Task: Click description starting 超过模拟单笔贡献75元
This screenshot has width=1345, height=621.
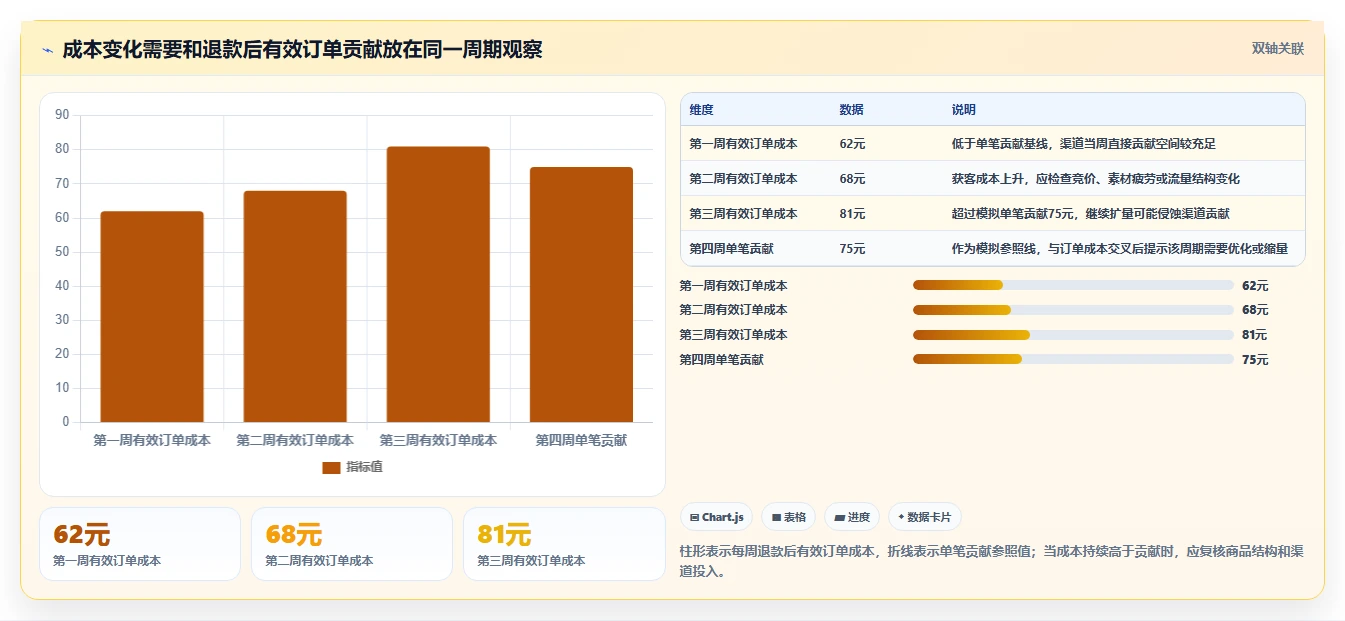Action: click(1091, 214)
